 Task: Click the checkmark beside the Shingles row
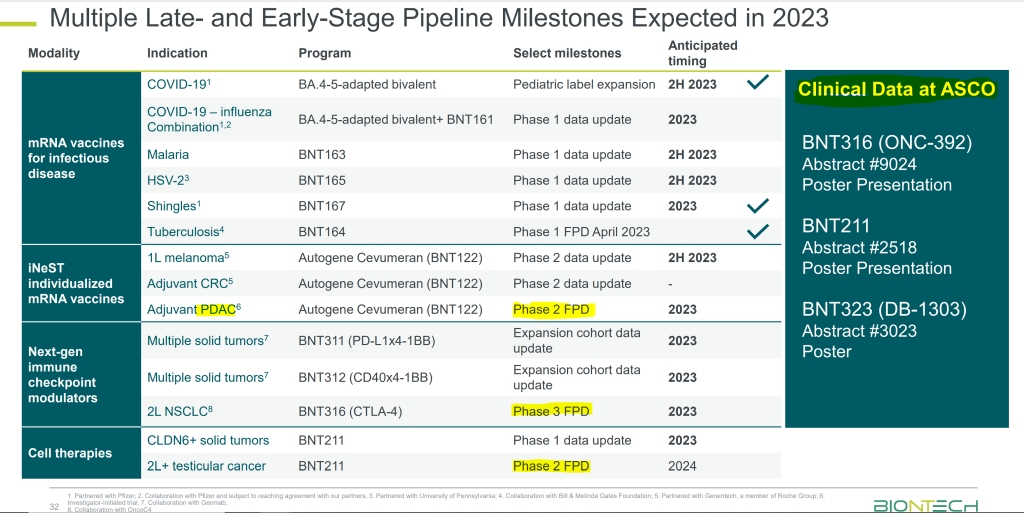click(758, 206)
